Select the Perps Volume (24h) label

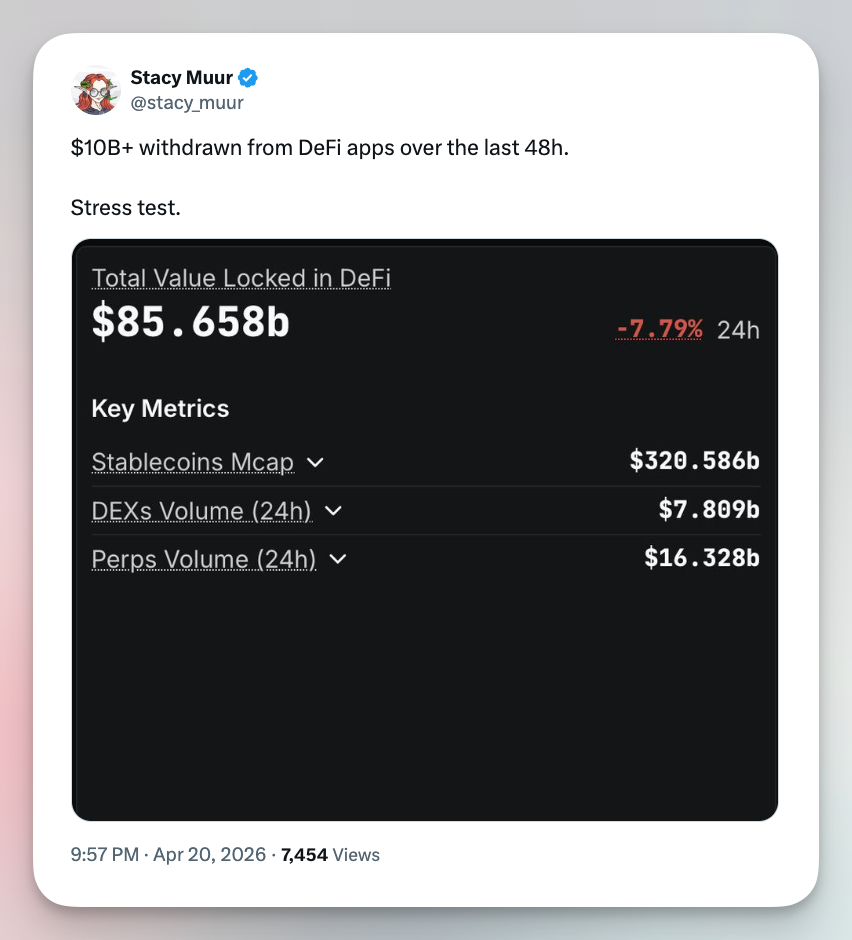203,559
